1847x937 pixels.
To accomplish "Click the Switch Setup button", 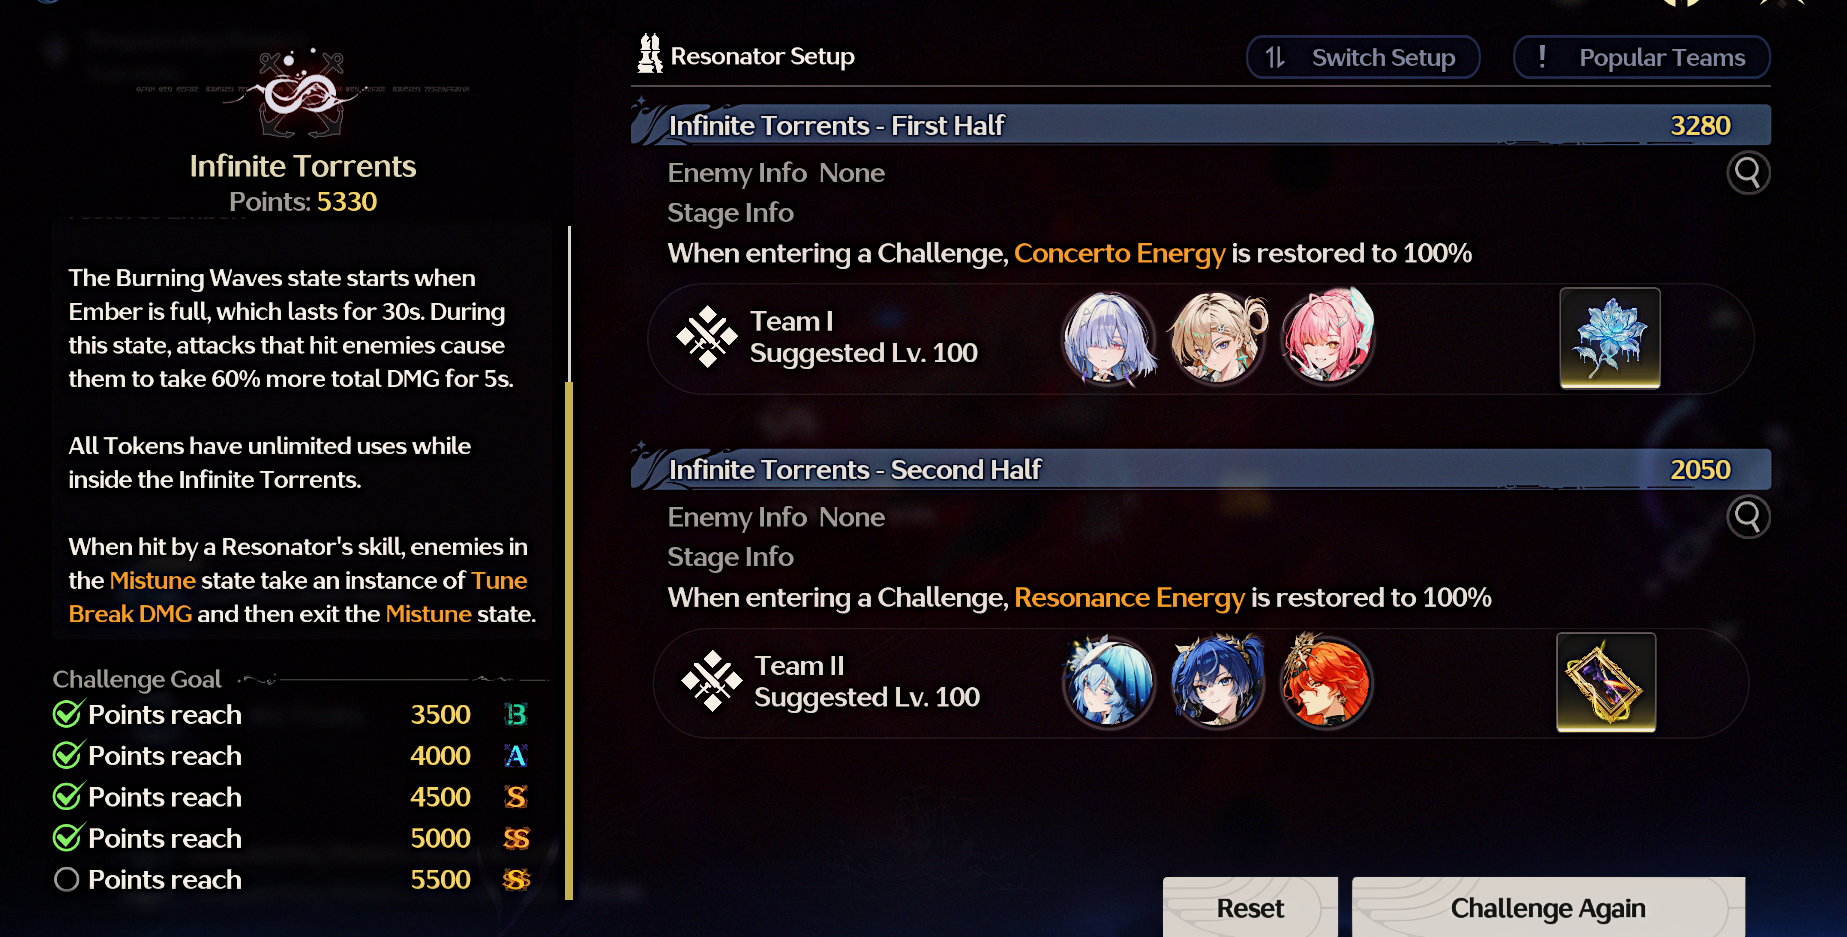I will (1363, 57).
